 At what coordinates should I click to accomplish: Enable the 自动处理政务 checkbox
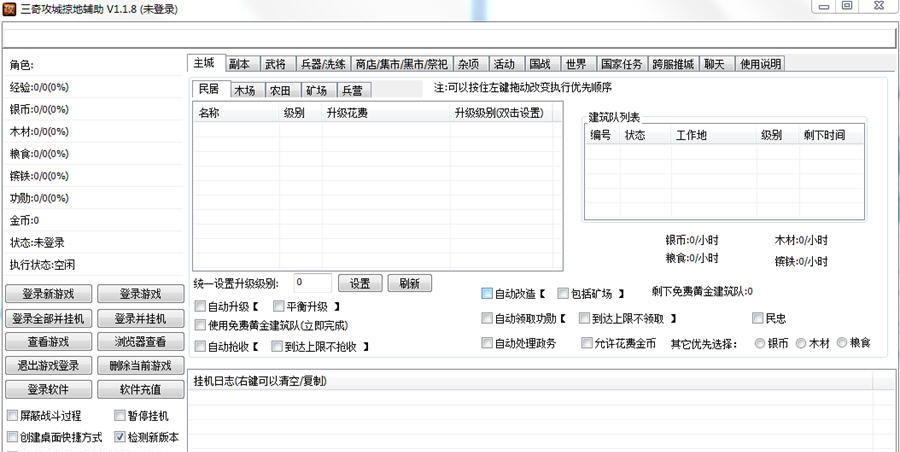click(x=487, y=343)
